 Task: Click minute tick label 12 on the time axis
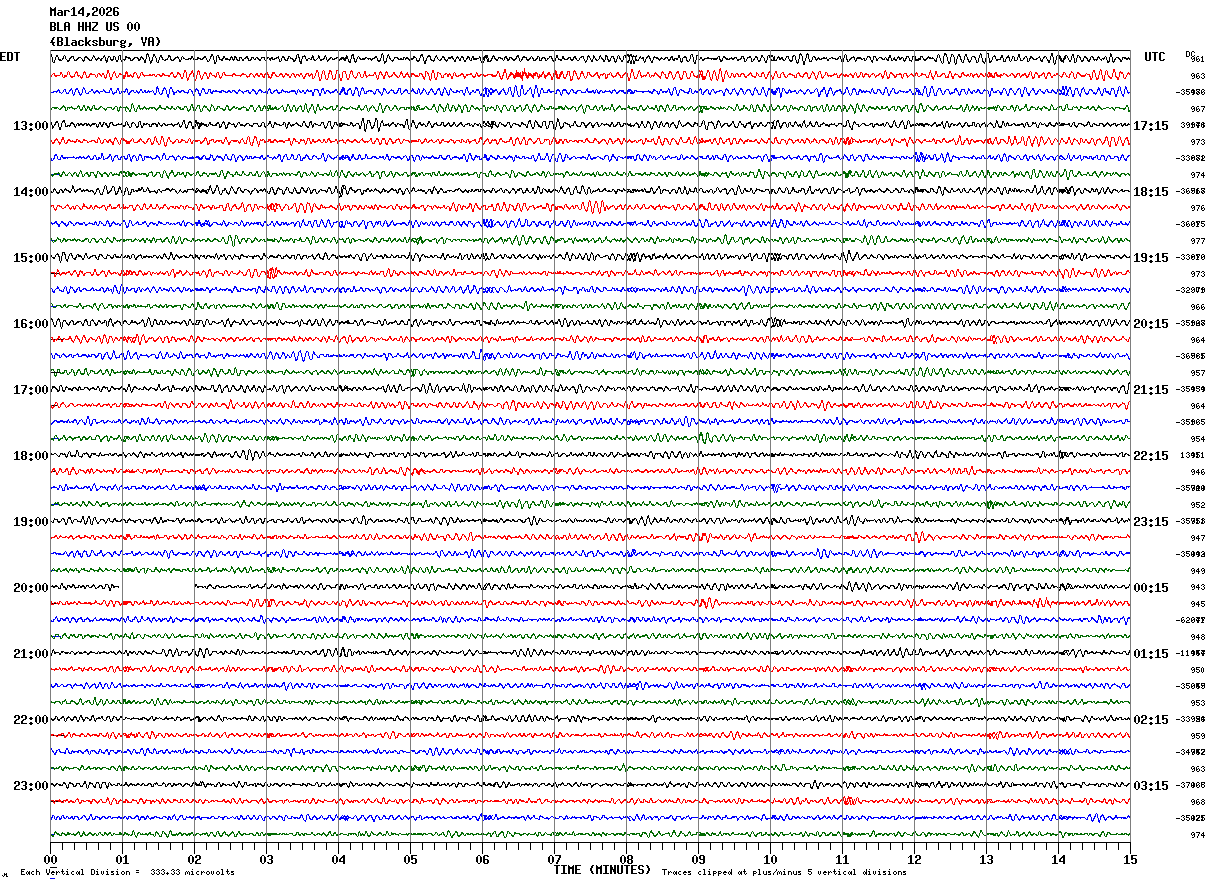coord(914,859)
